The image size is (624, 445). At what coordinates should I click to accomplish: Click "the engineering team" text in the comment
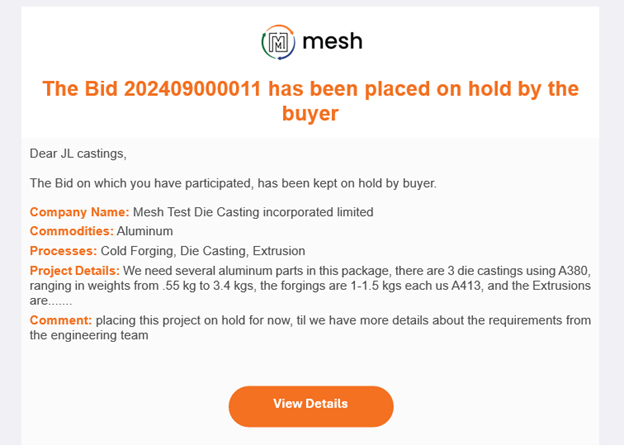click(90, 335)
